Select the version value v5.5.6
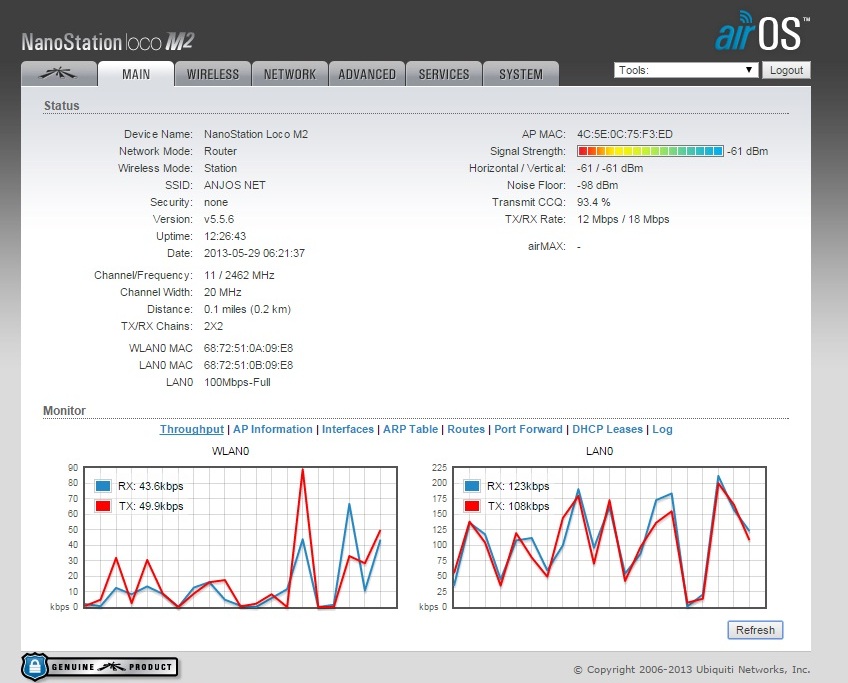 219,219
